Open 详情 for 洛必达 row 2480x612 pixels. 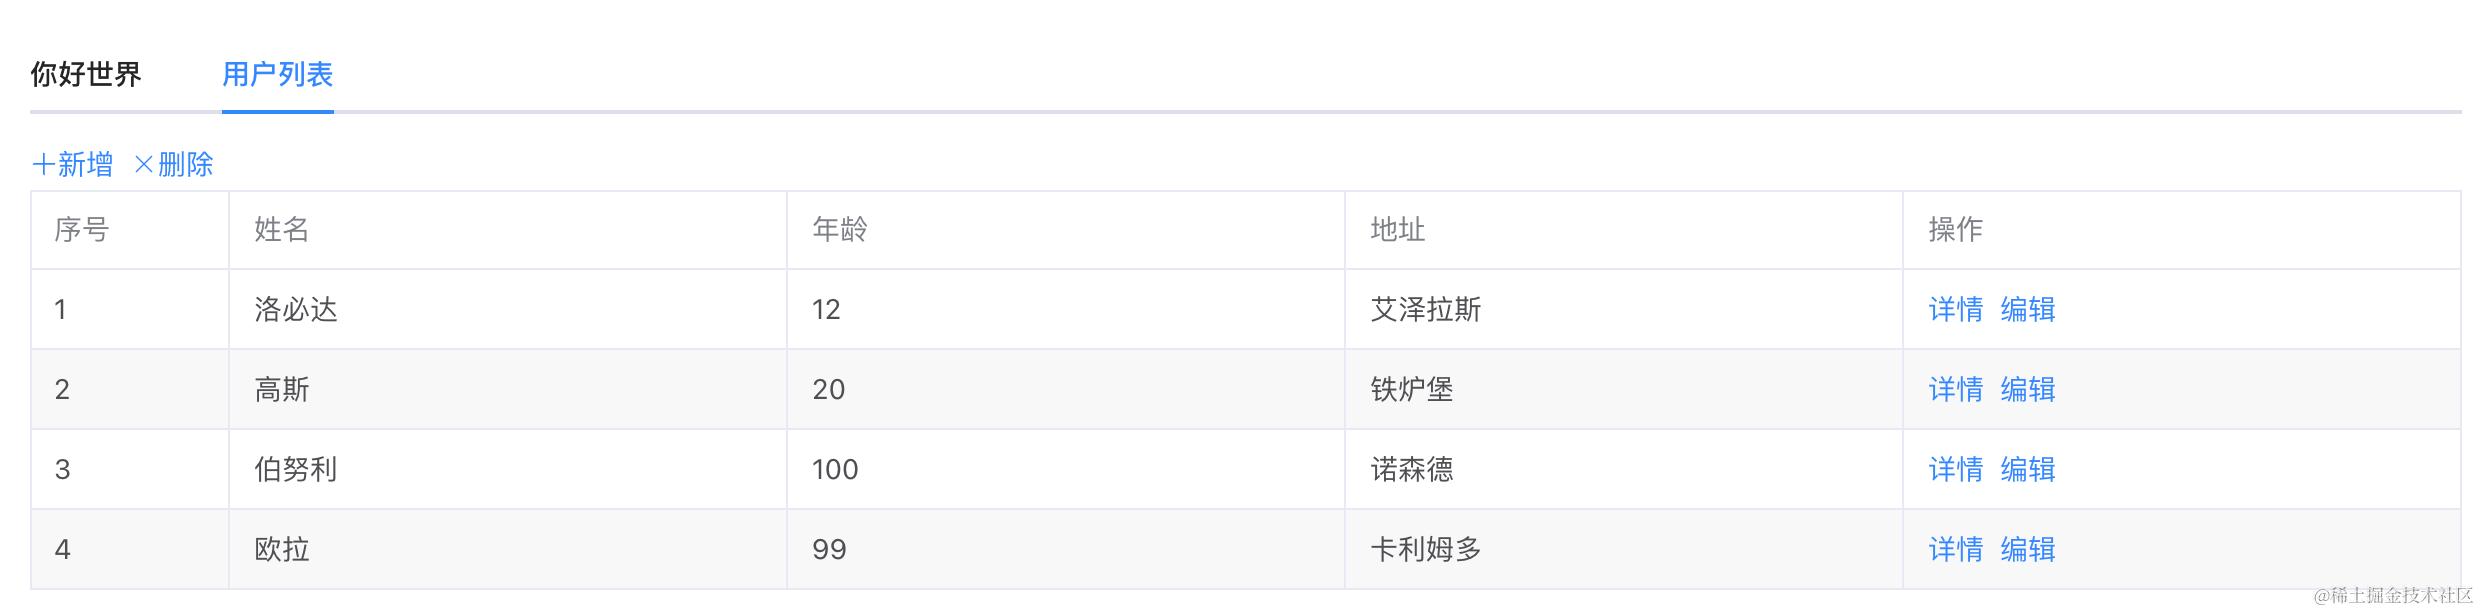click(x=1955, y=310)
